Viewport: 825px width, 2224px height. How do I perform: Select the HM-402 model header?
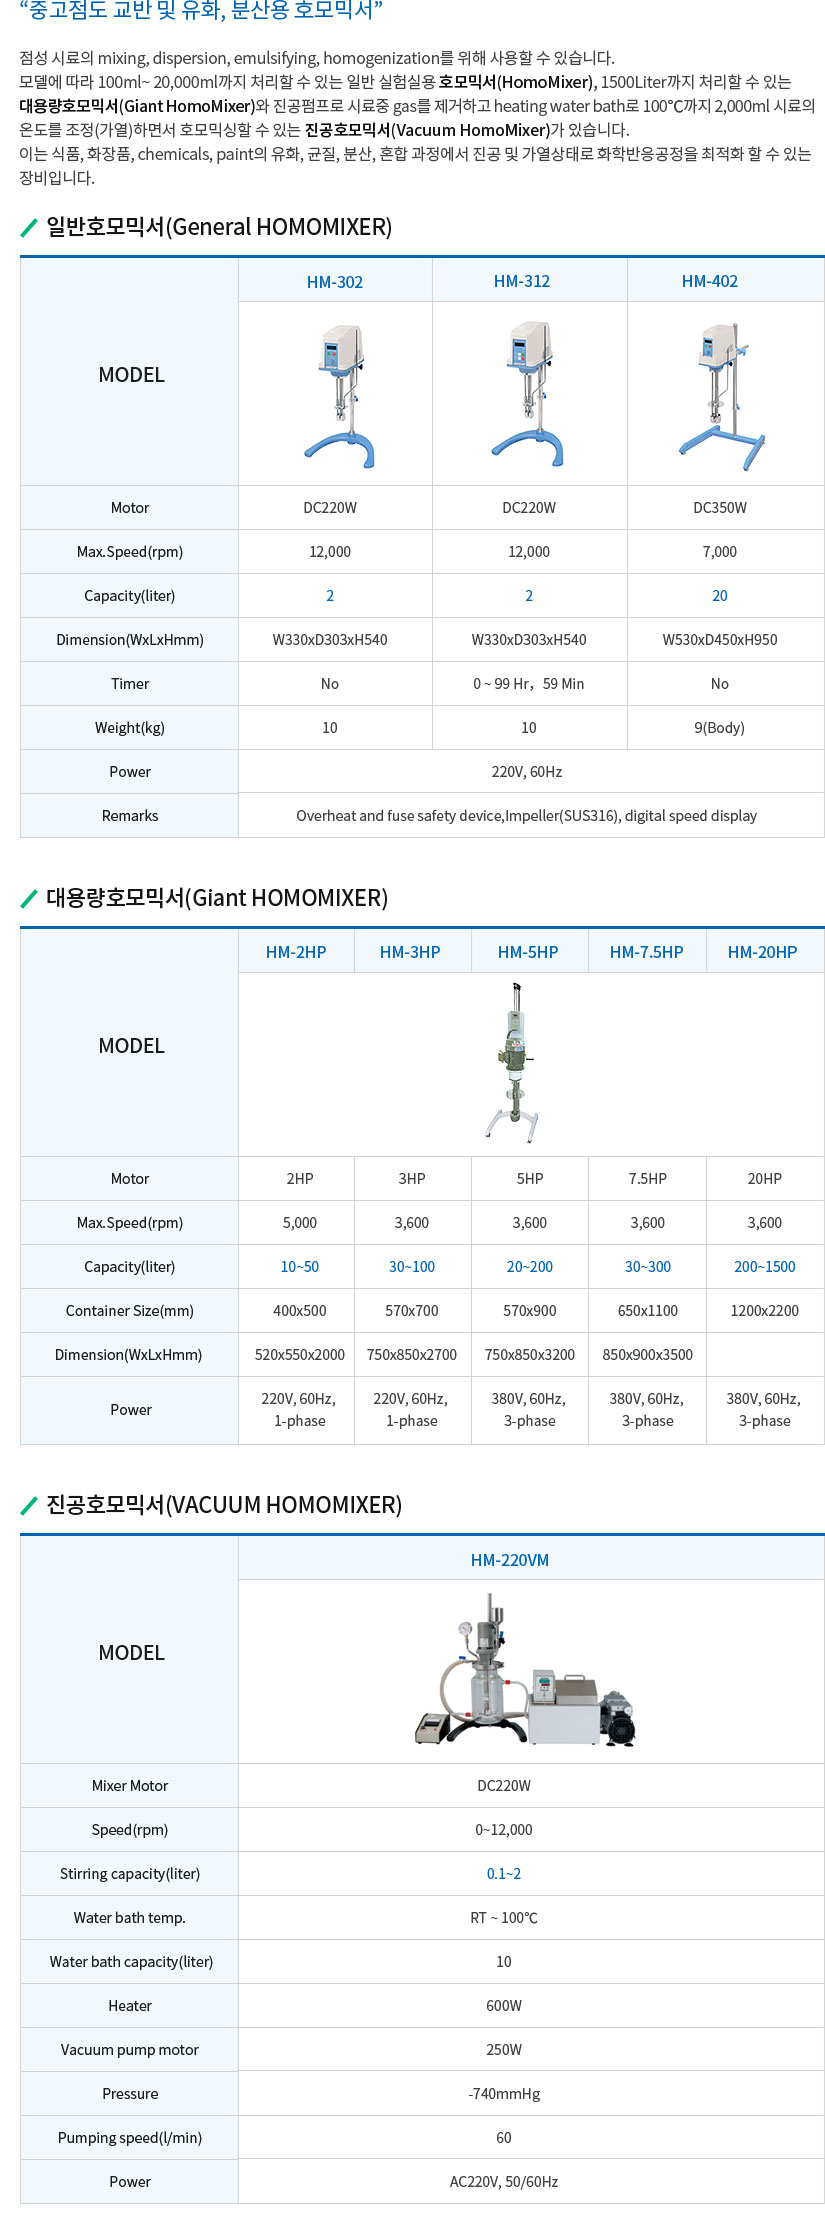(x=710, y=281)
